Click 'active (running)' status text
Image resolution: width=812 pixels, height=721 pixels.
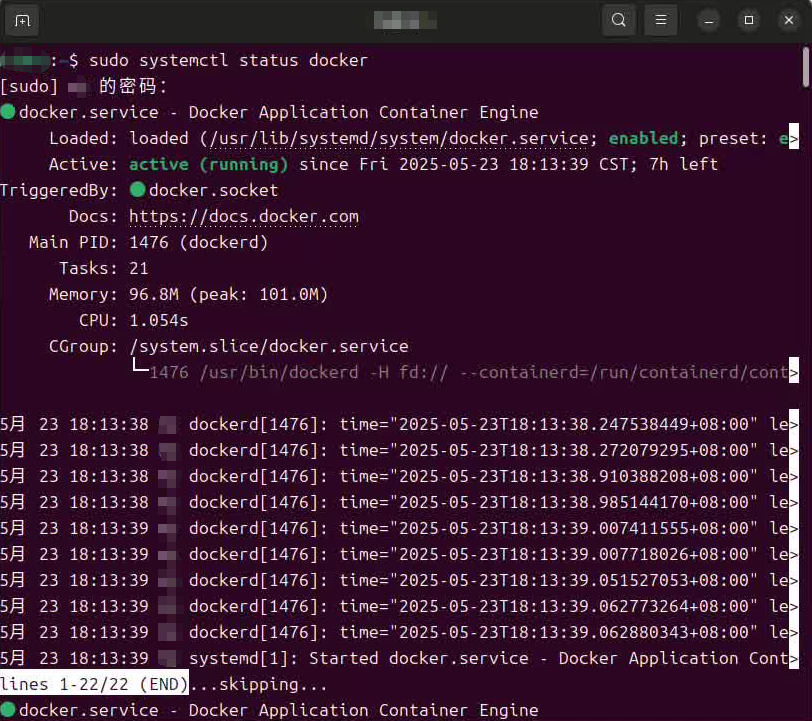208,165
